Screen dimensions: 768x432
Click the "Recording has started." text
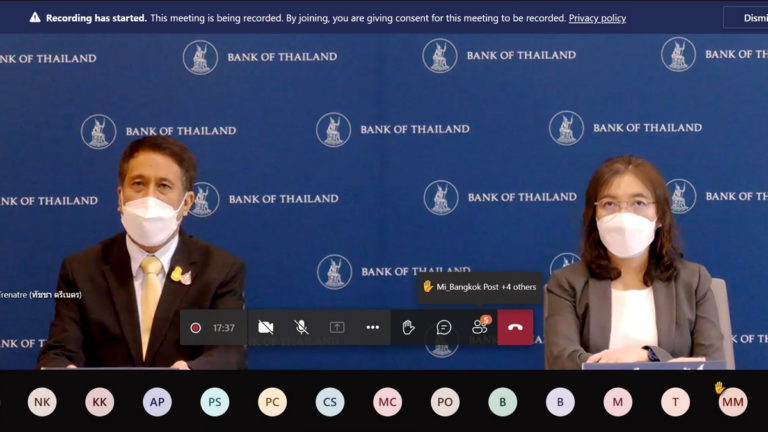click(x=96, y=18)
